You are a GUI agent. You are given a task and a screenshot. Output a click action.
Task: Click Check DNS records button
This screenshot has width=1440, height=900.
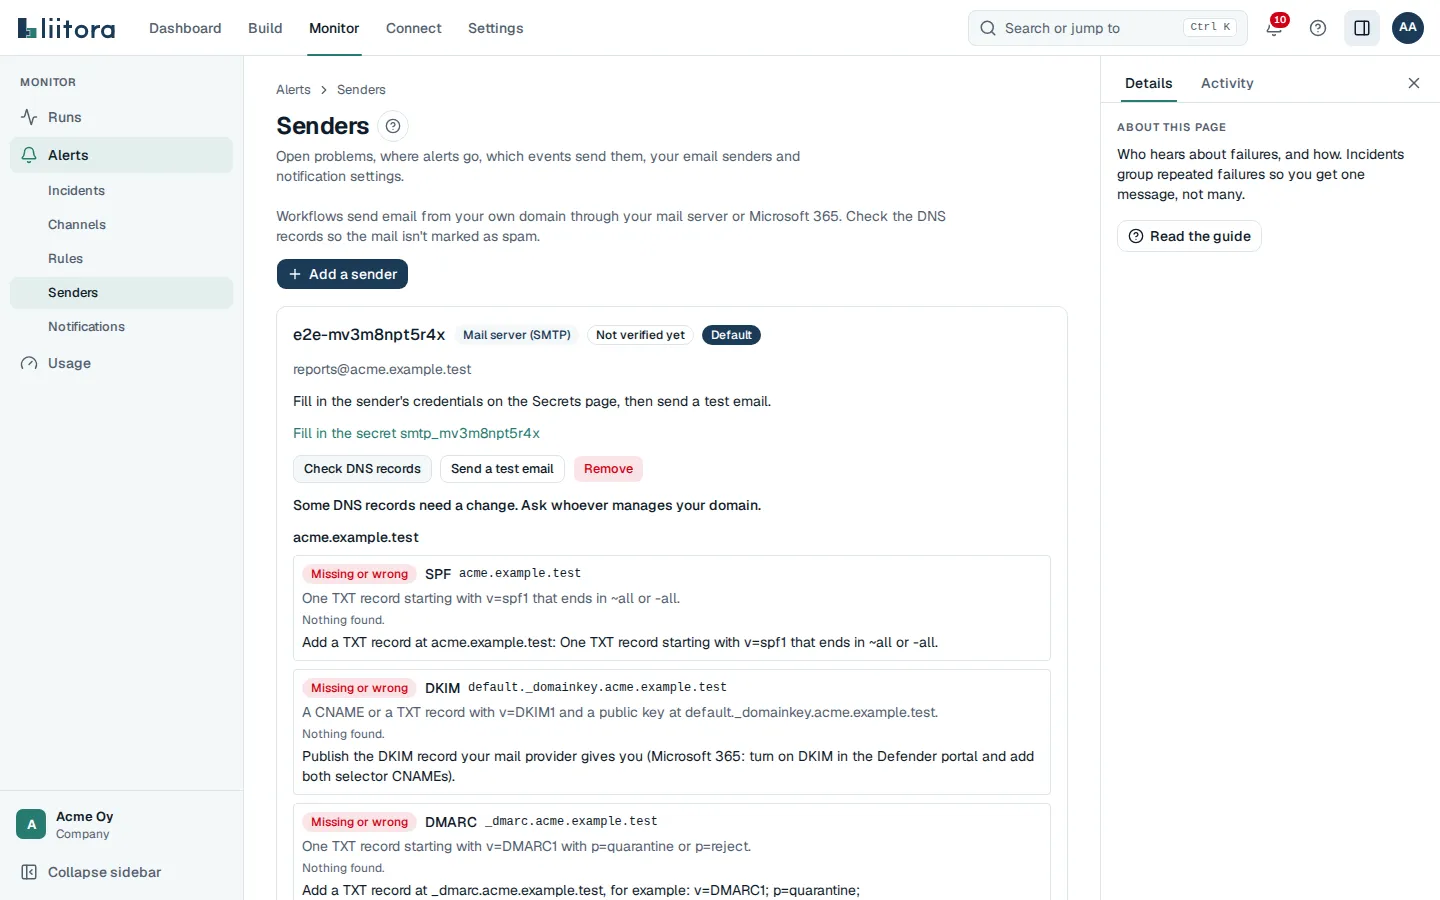(362, 469)
